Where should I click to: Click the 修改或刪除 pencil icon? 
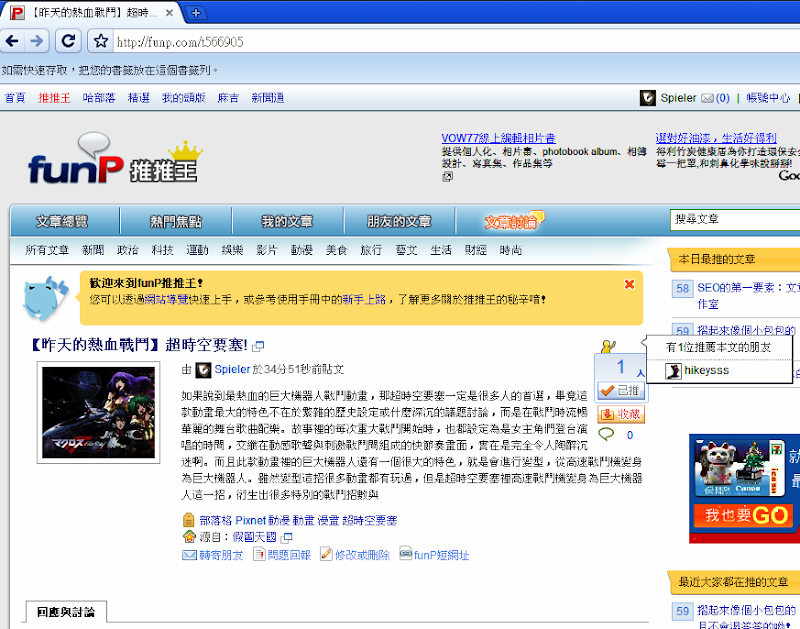pyautogui.click(x=326, y=553)
